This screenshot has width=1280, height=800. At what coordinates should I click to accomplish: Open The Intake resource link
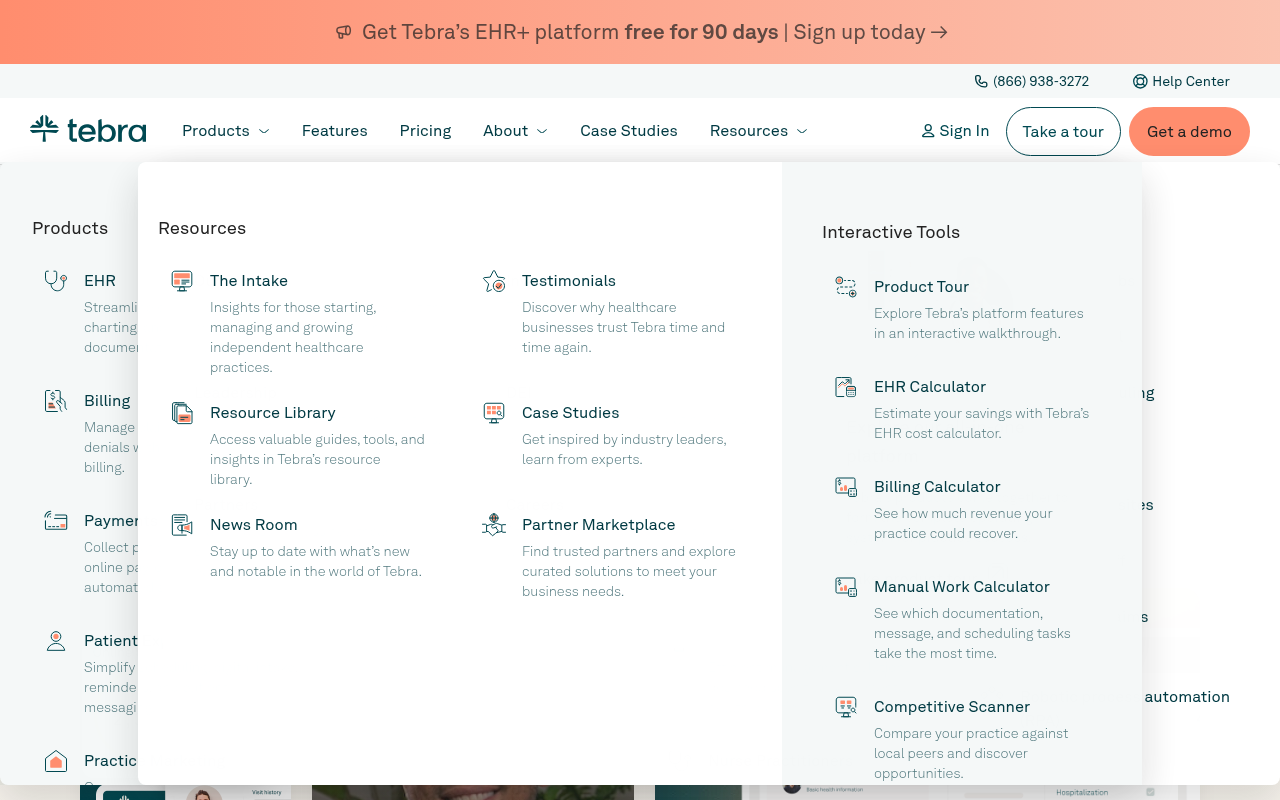pos(249,281)
